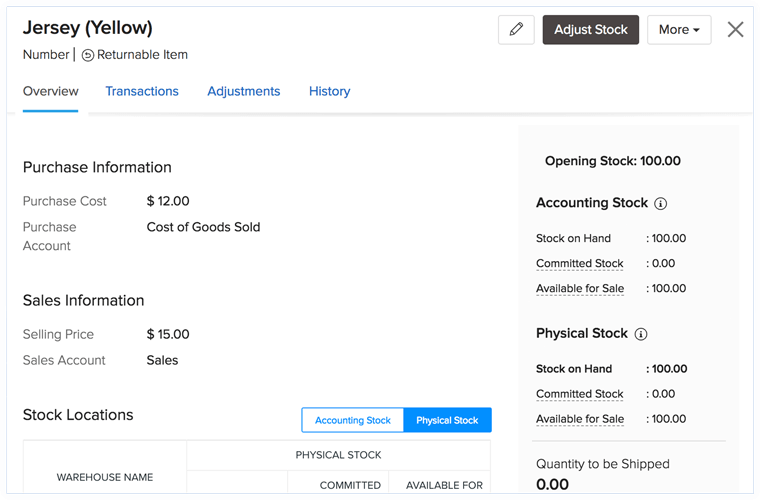760x500 pixels.
Task: Close the item details panel
Action: (735, 29)
